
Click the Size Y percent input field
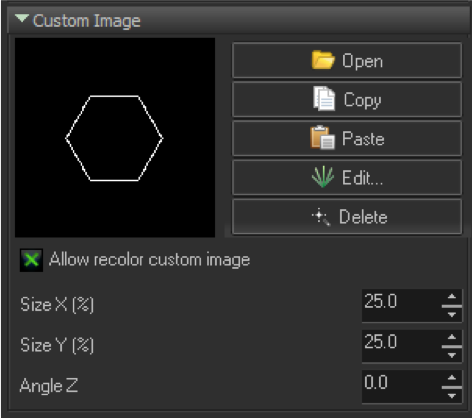[402, 346]
